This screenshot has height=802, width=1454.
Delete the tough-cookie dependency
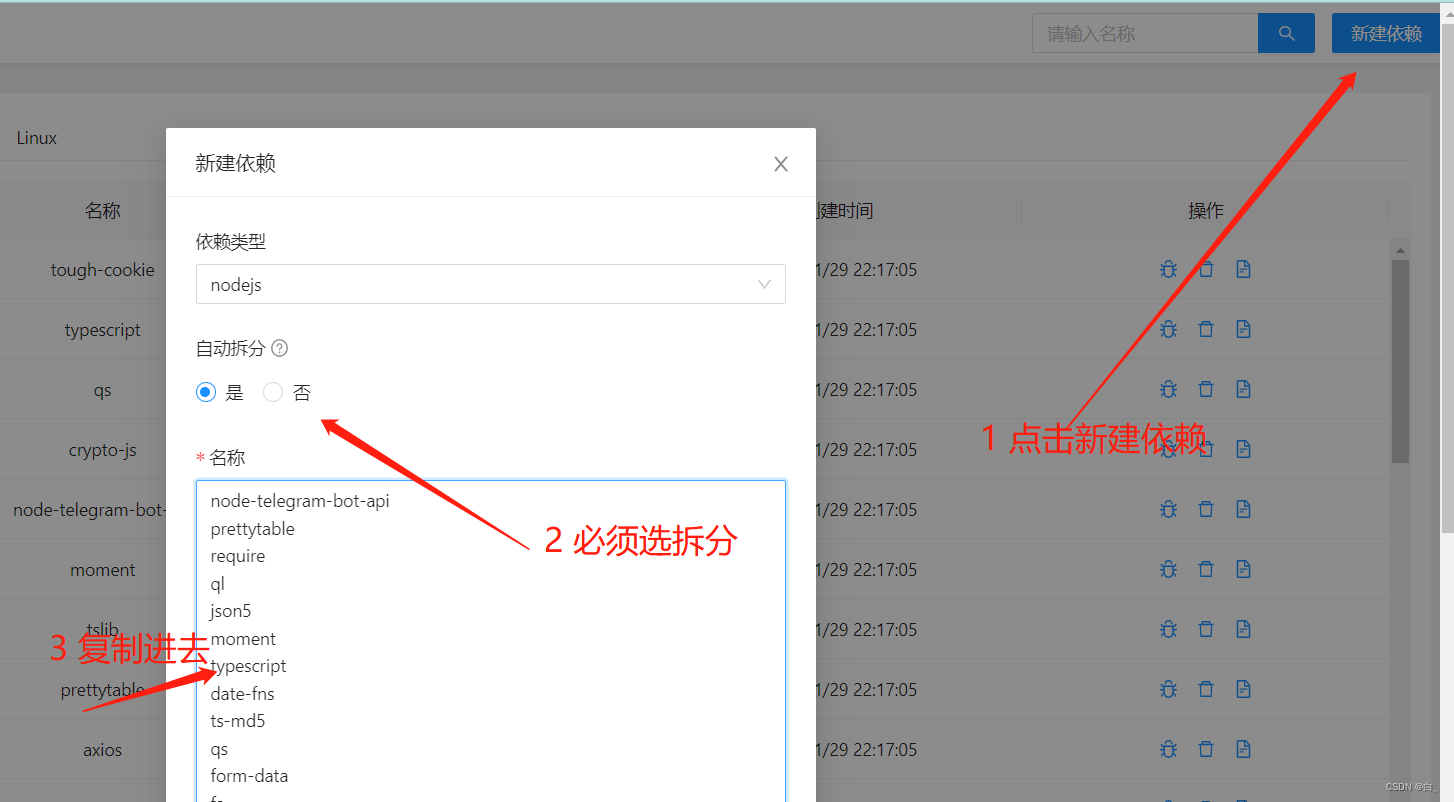(1206, 269)
